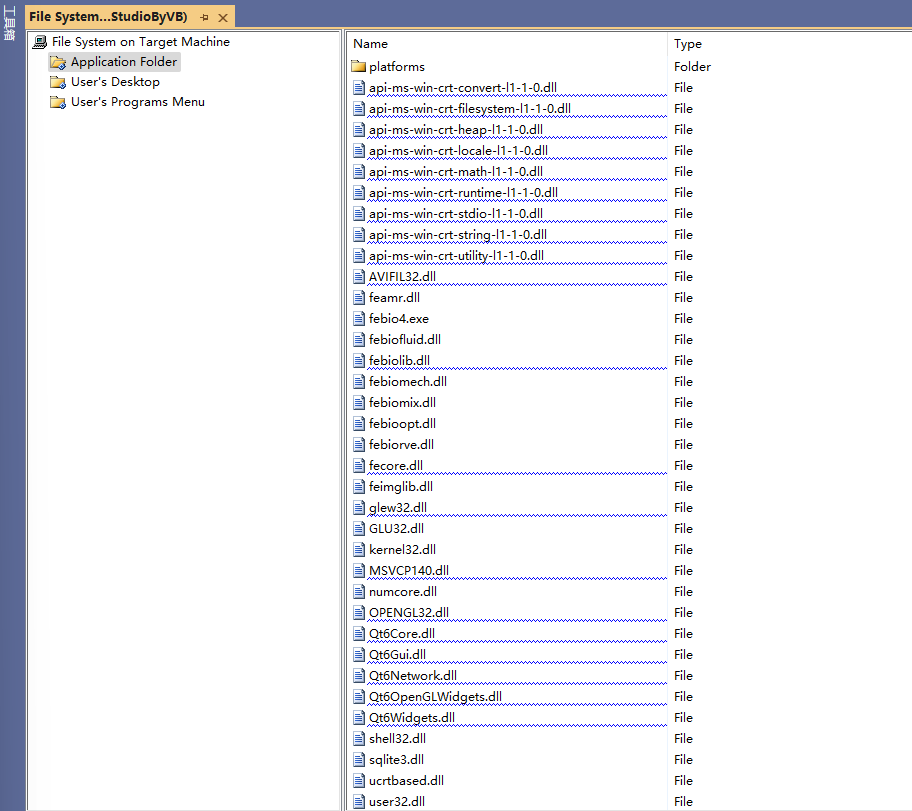This screenshot has height=811, width=912.
Task: Select the feimglib.dll file name
Action: 401,486
